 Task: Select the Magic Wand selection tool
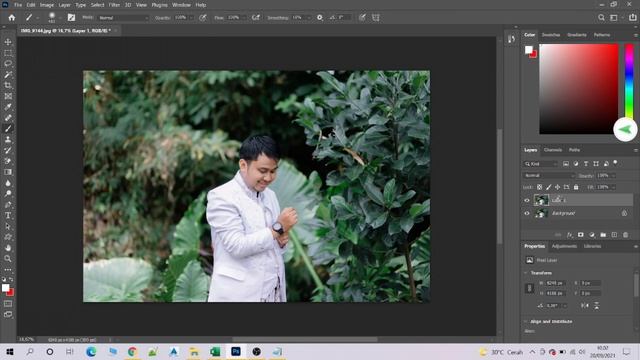pos(8,75)
